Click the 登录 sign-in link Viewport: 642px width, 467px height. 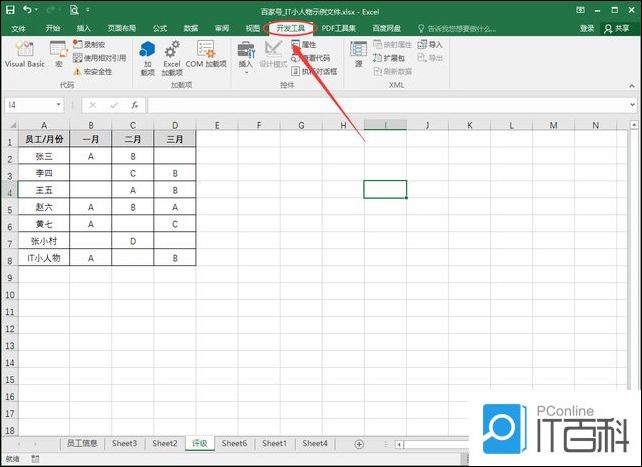click(587, 28)
